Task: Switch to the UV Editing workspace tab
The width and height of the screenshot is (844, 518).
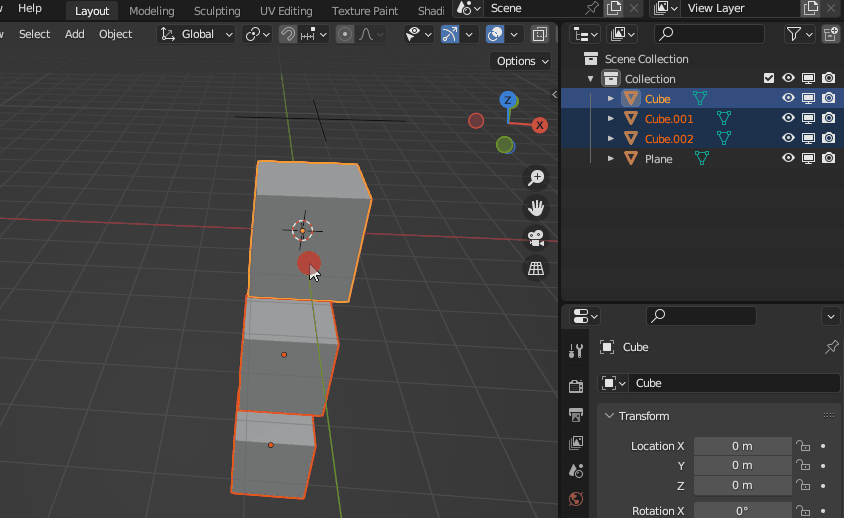Action: [x=286, y=10]
